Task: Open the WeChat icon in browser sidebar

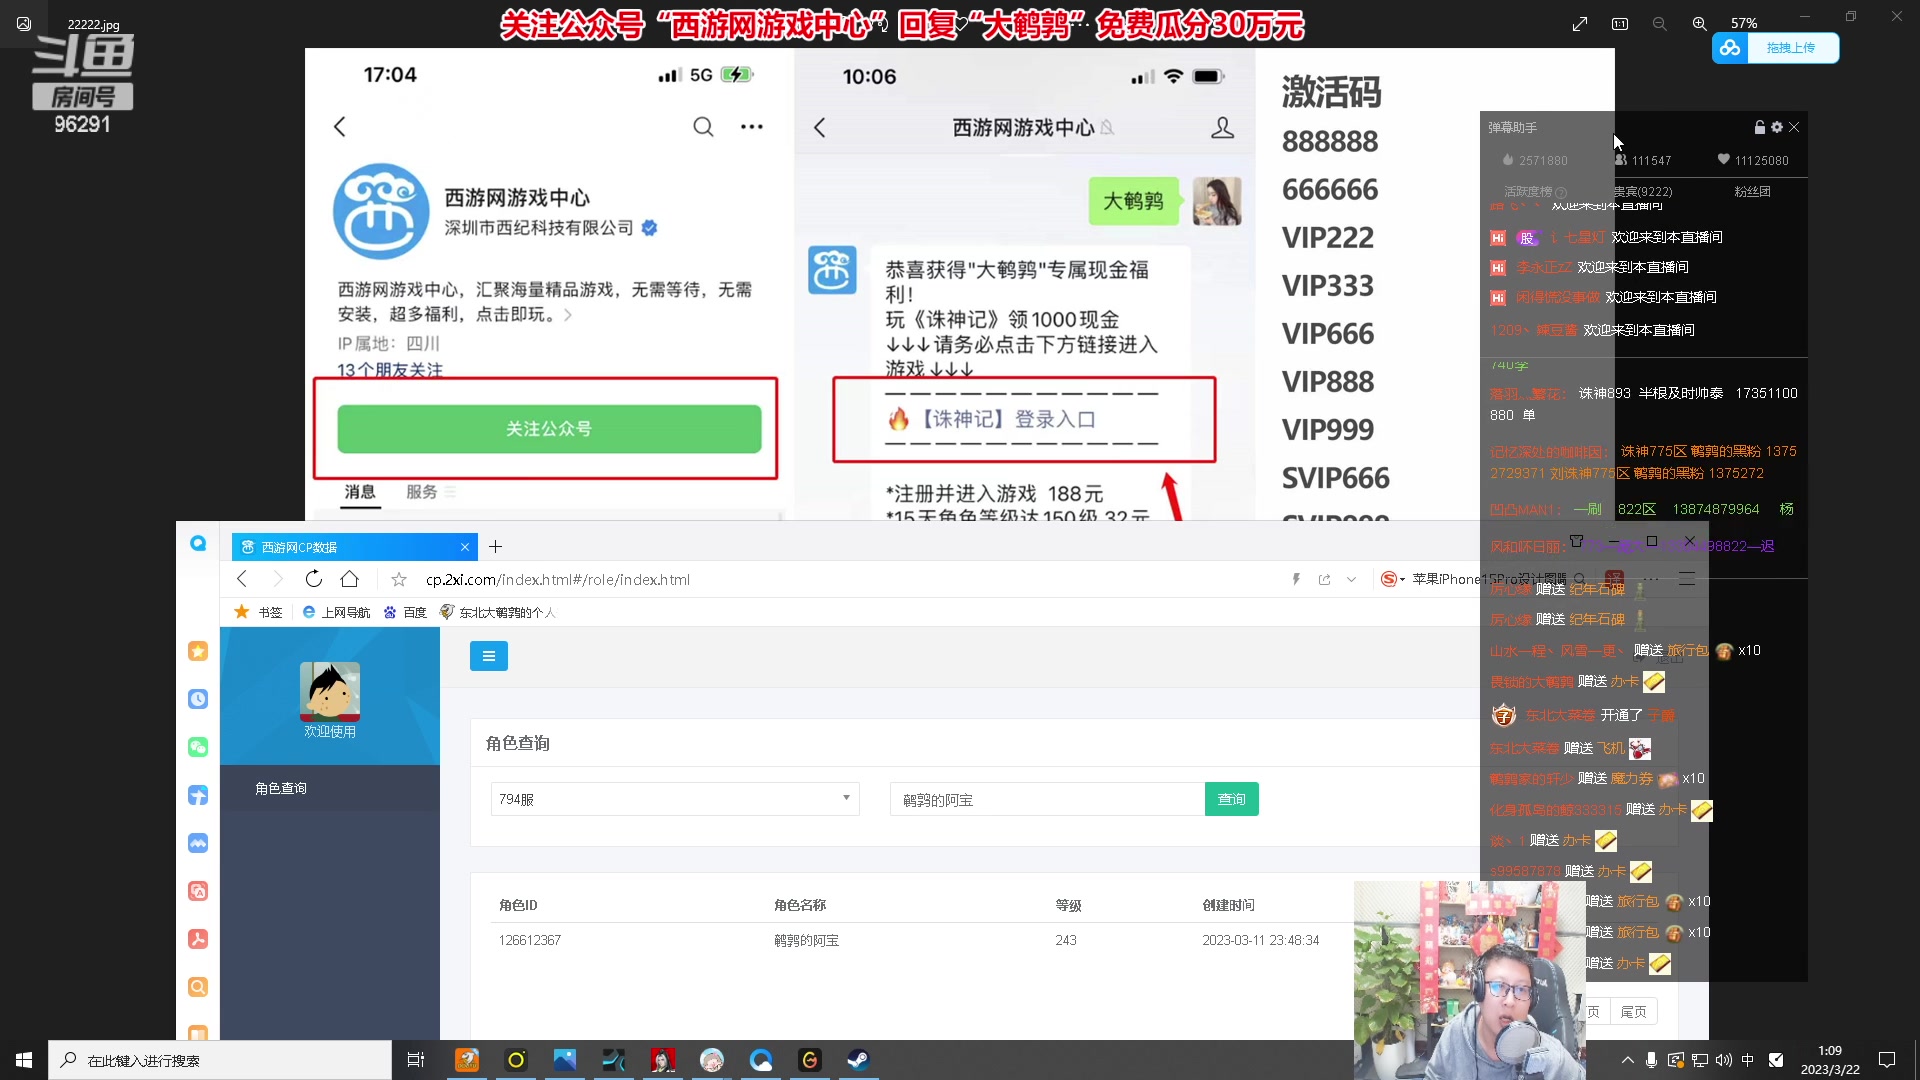Action: tap(198, 747)
